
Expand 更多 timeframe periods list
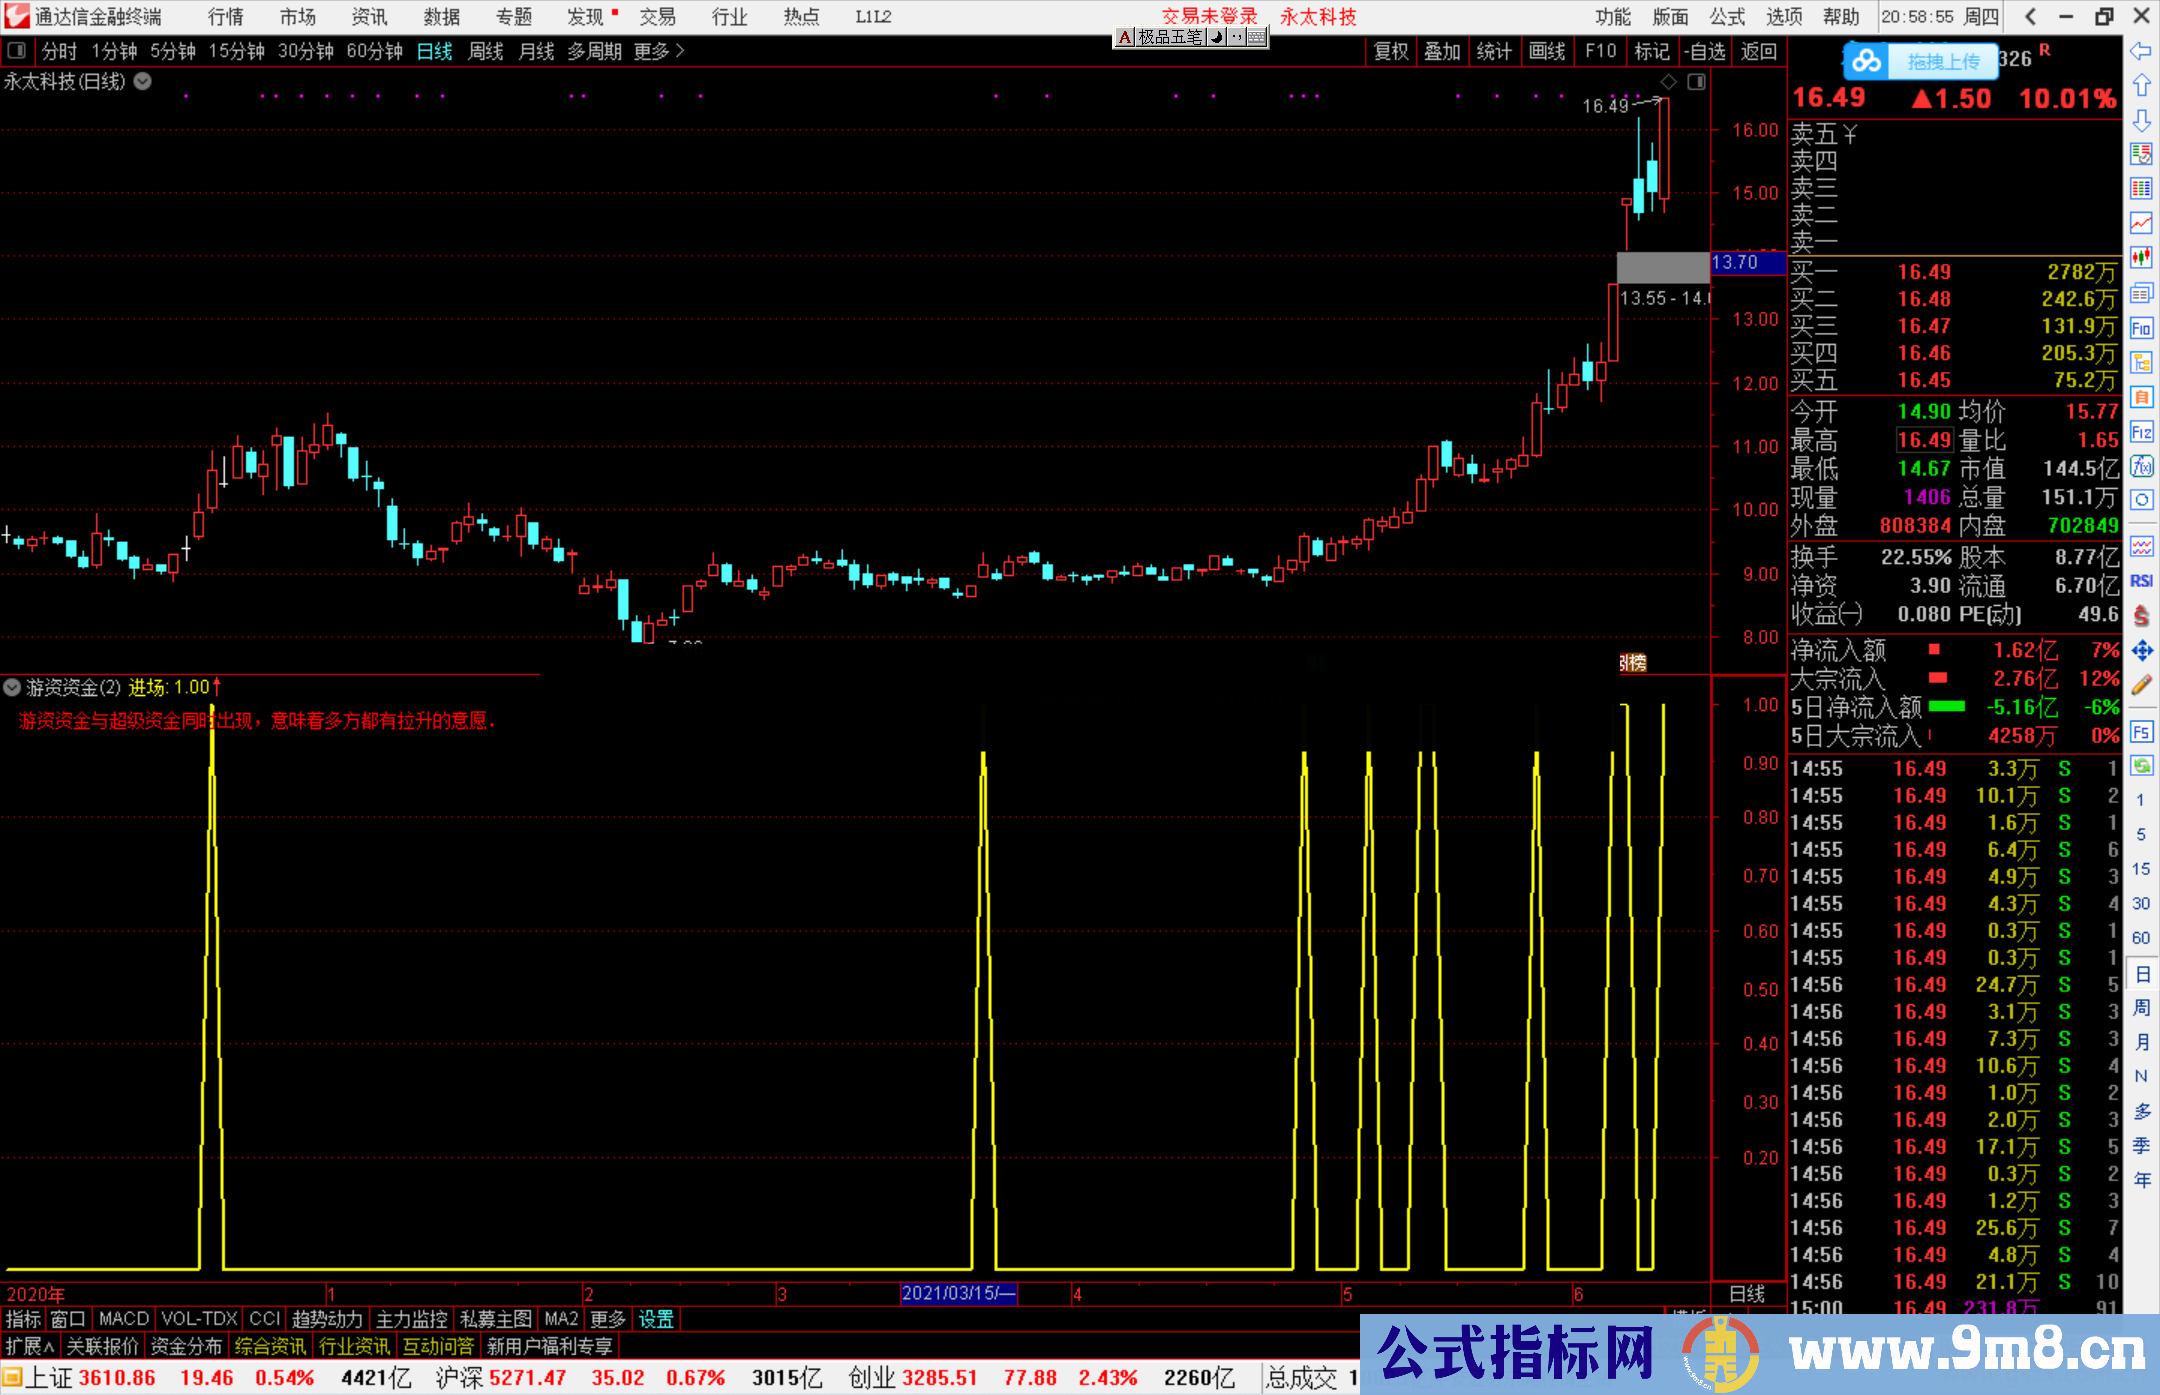click(x=658, y=51)
